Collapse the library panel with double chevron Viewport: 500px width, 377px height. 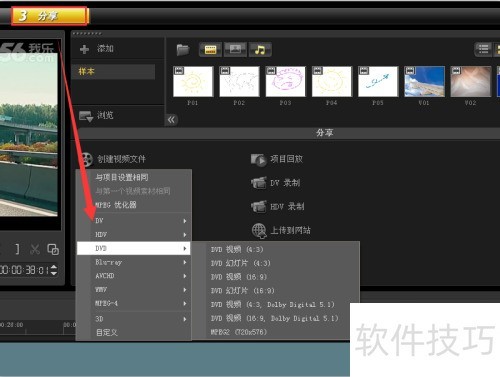tap(171, 120)
